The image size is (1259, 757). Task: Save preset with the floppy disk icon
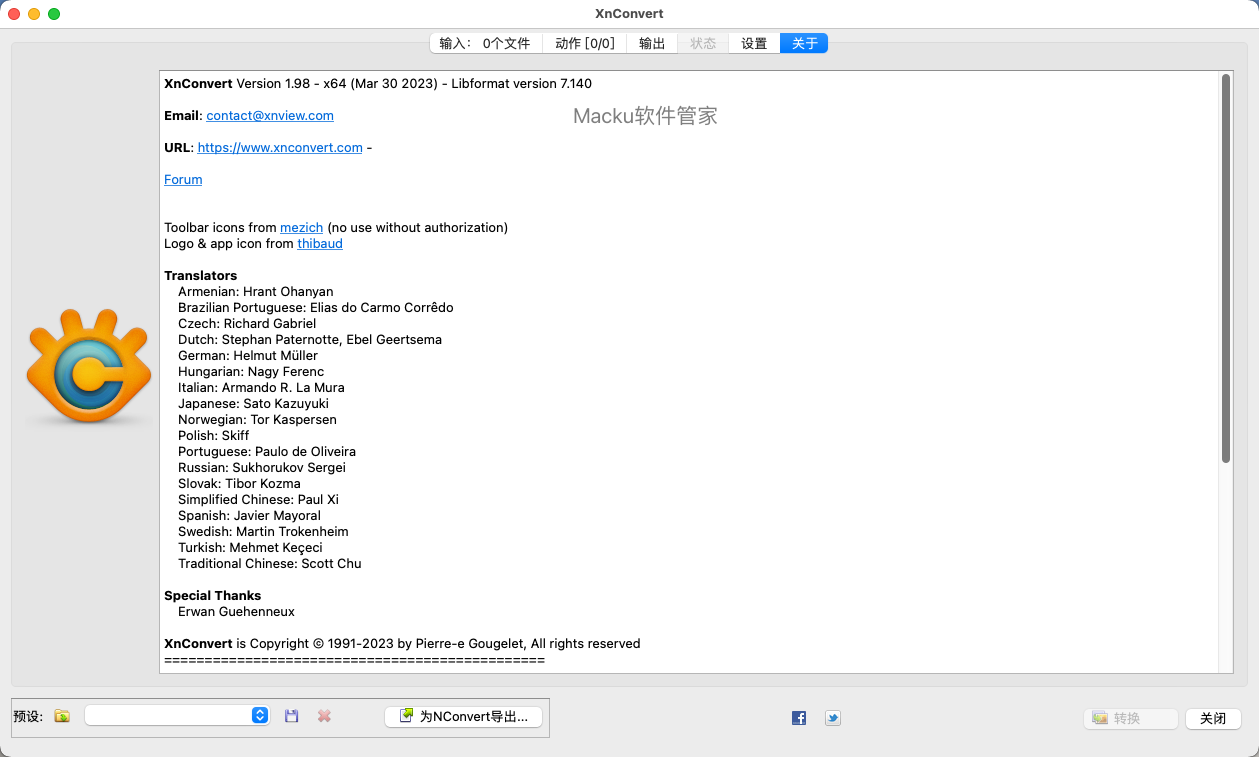pos(292,716)
